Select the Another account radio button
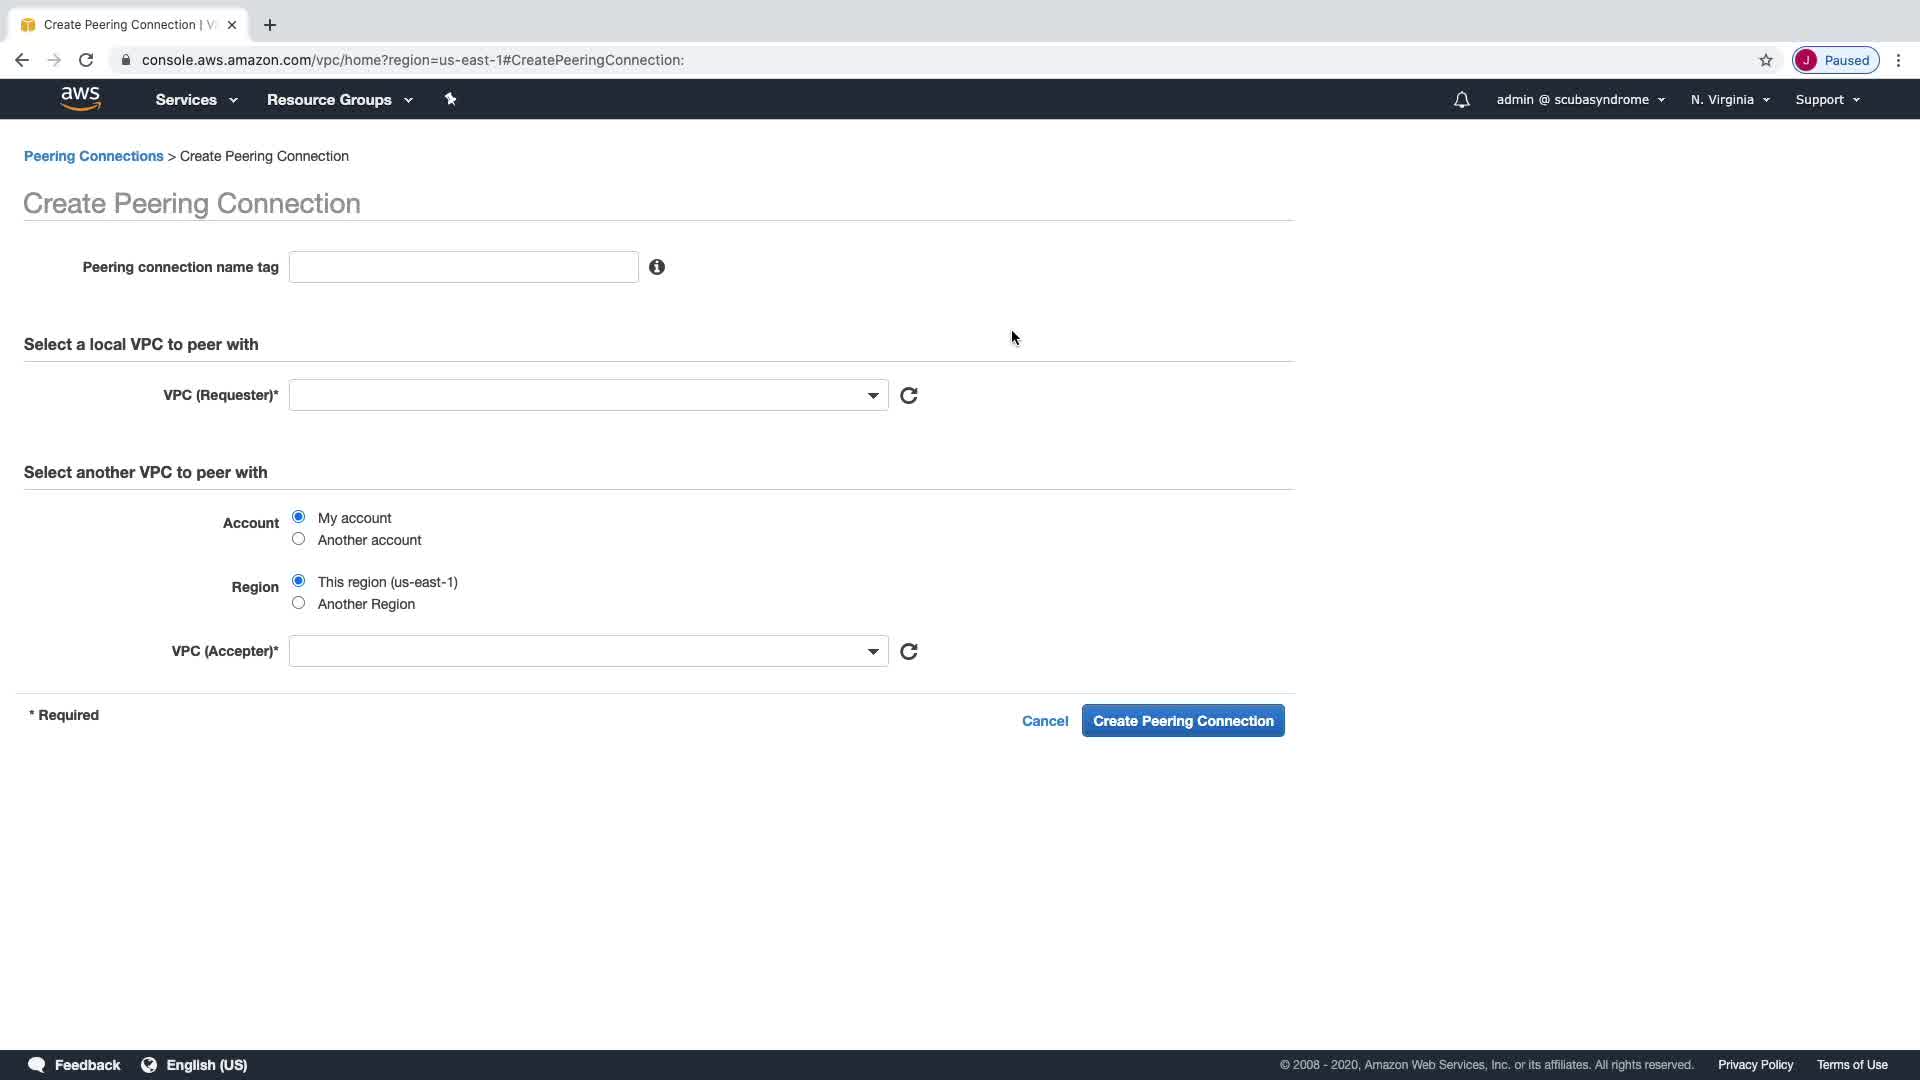This screenshot has height=1080, width=1920. click(298, 539)
